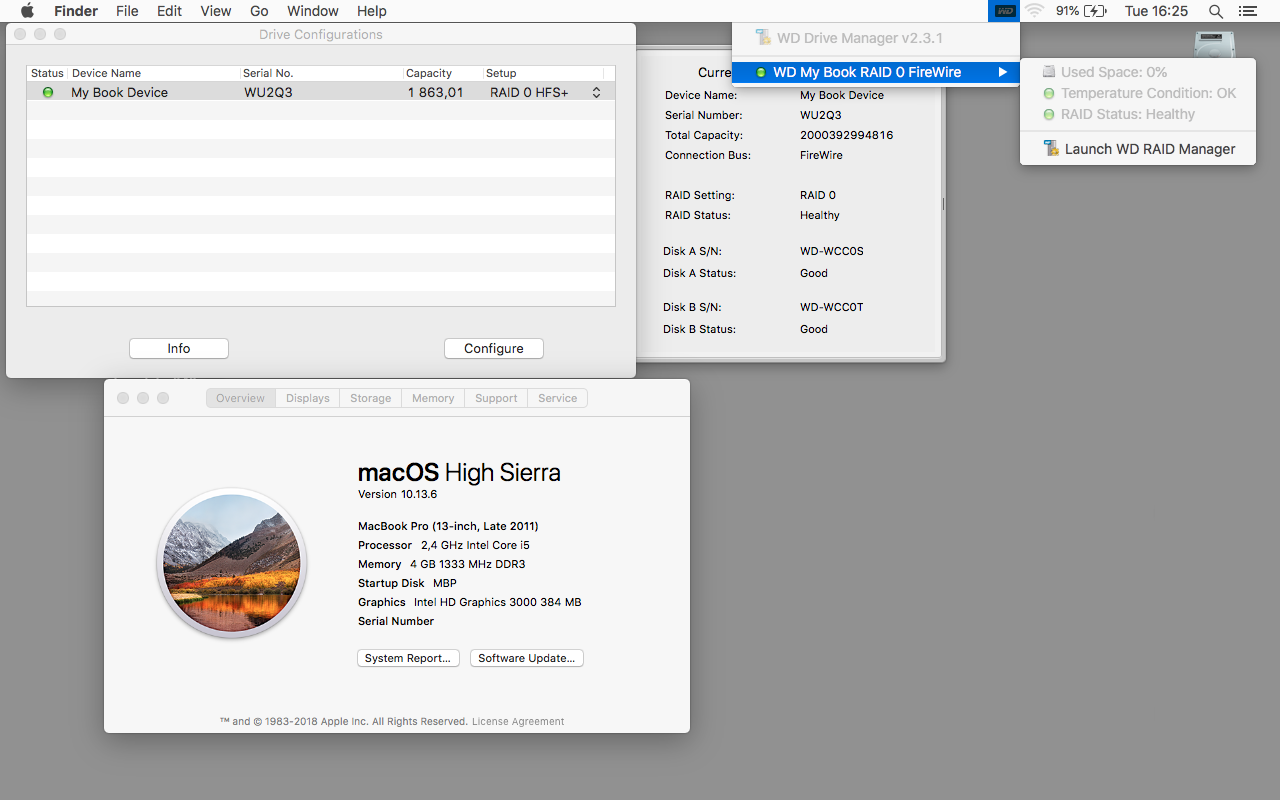Click the Info button in Drive Configurations
Screen dimensions: 1280x800
click(x=179, y=348)
